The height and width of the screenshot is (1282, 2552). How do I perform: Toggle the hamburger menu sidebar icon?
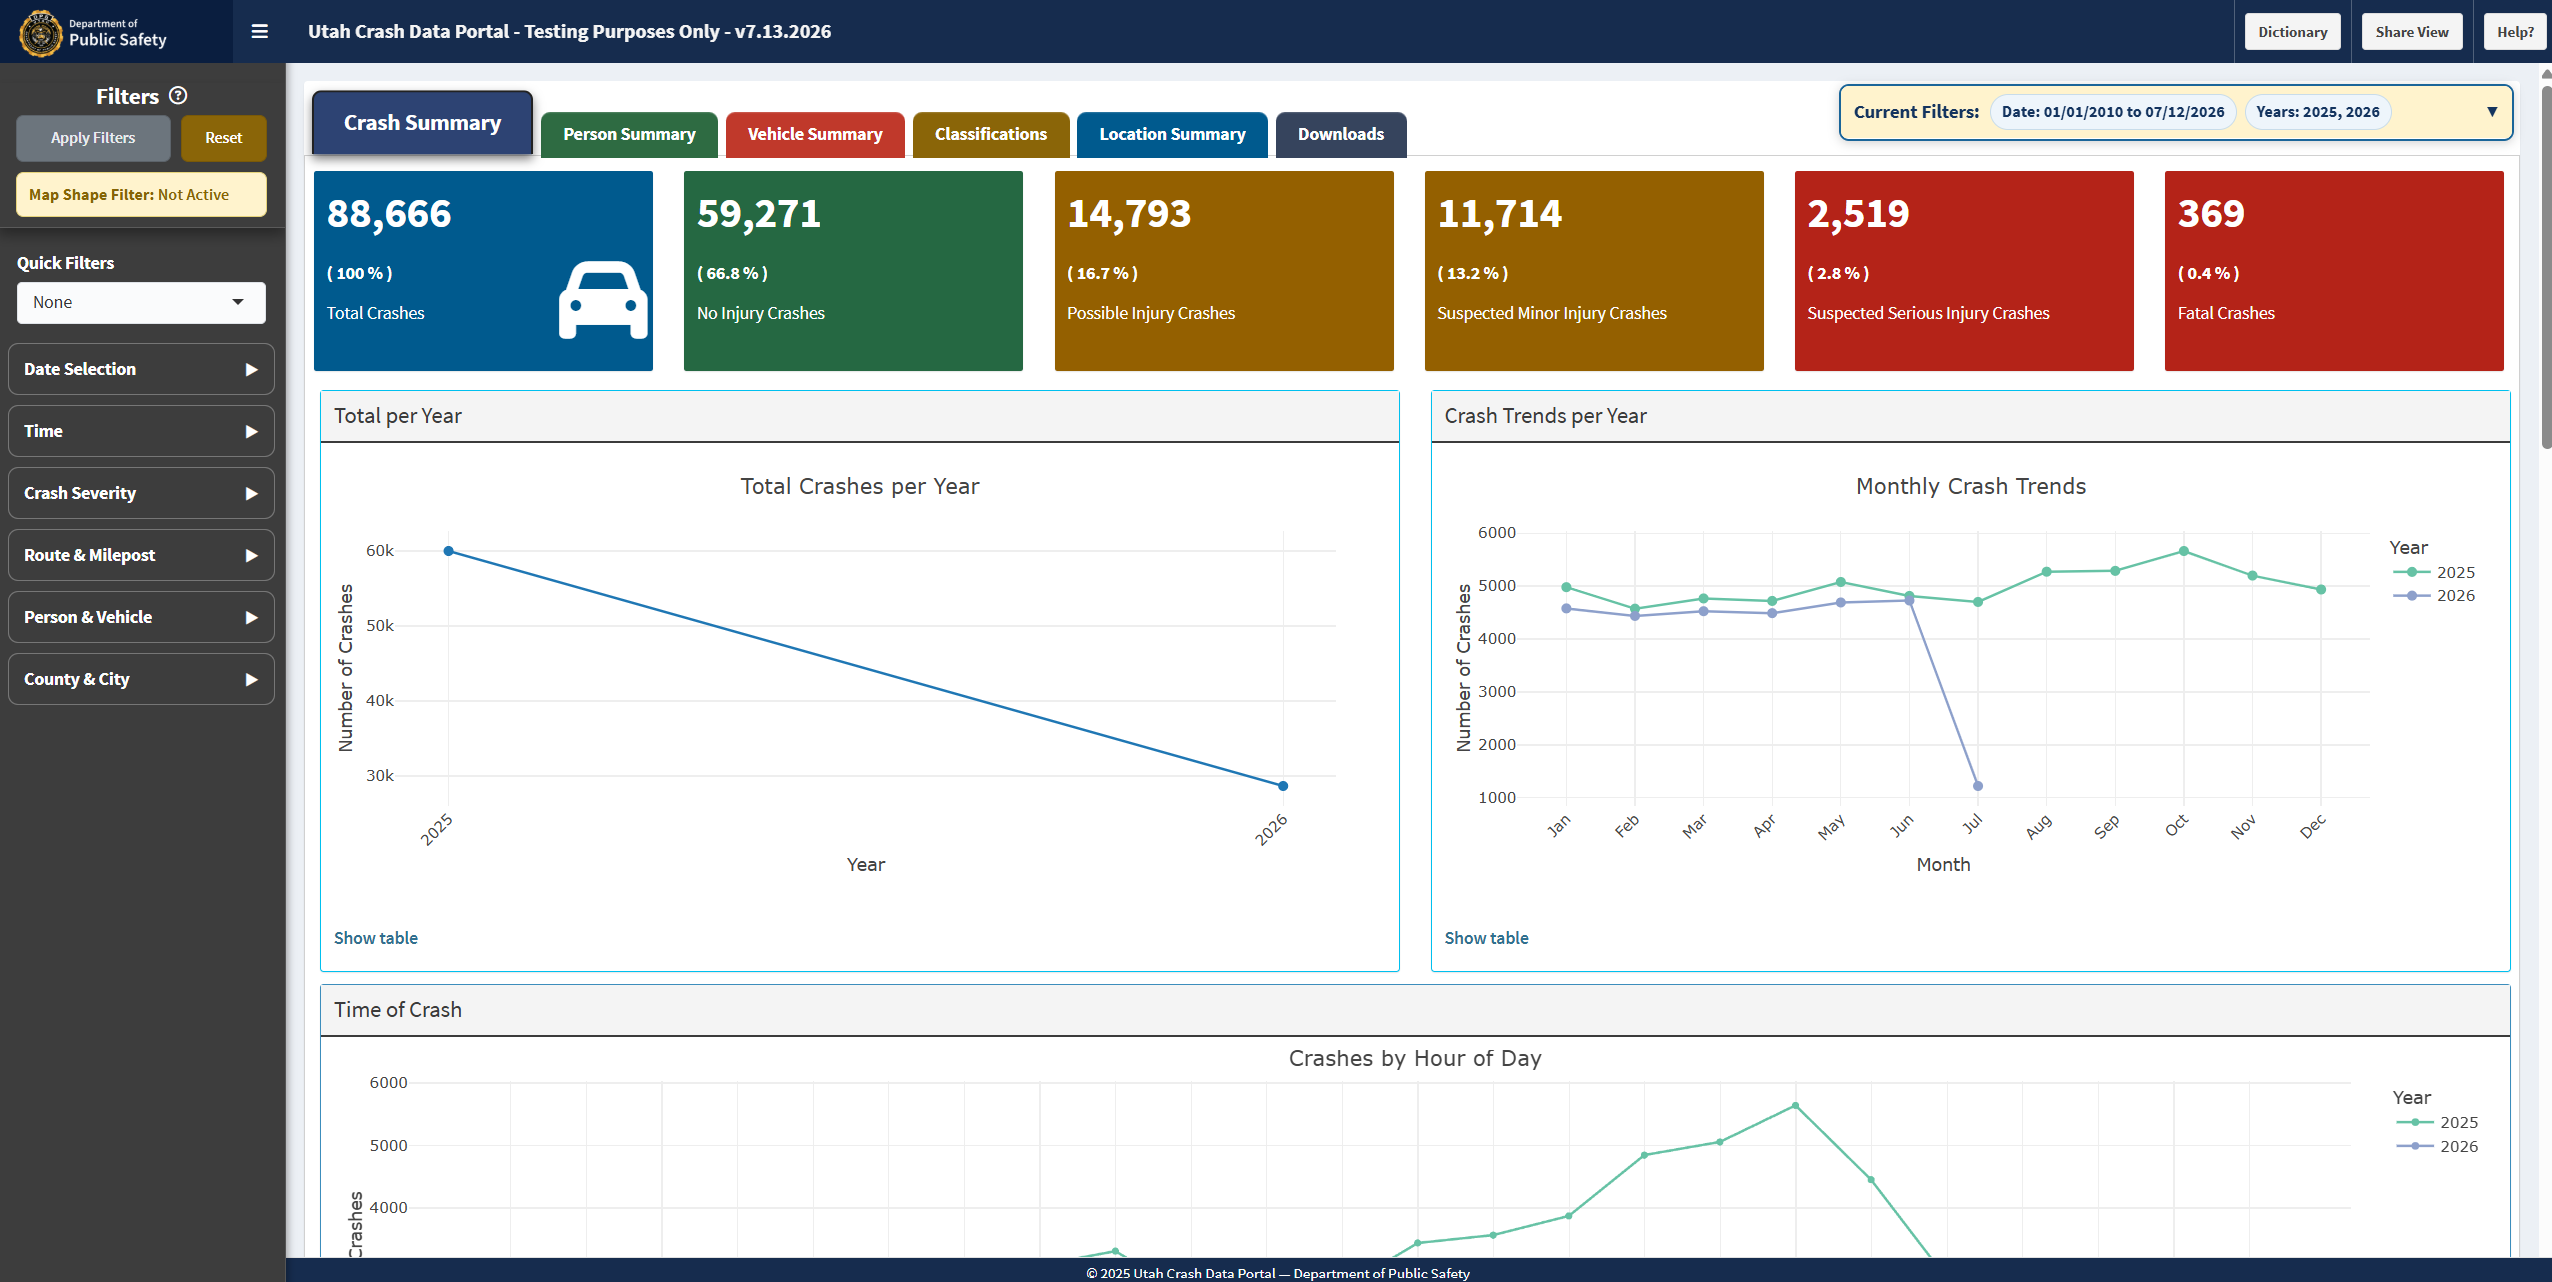pyautogui.click(x=260, y=31)
